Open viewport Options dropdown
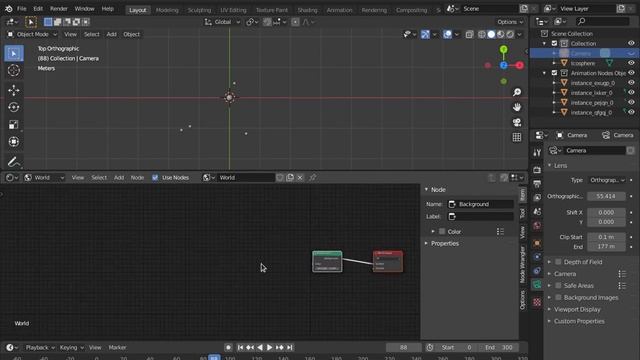Screen dimensions: 640x360 [510, 22]
